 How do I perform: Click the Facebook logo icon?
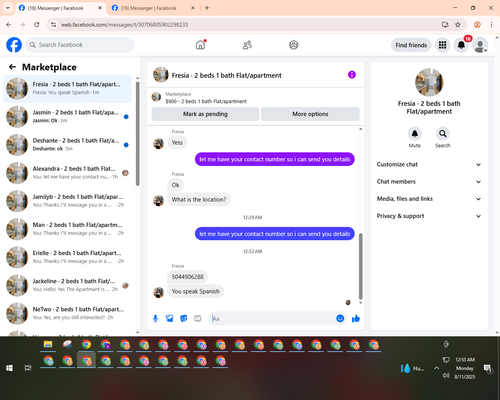click(x=14, y=45)
